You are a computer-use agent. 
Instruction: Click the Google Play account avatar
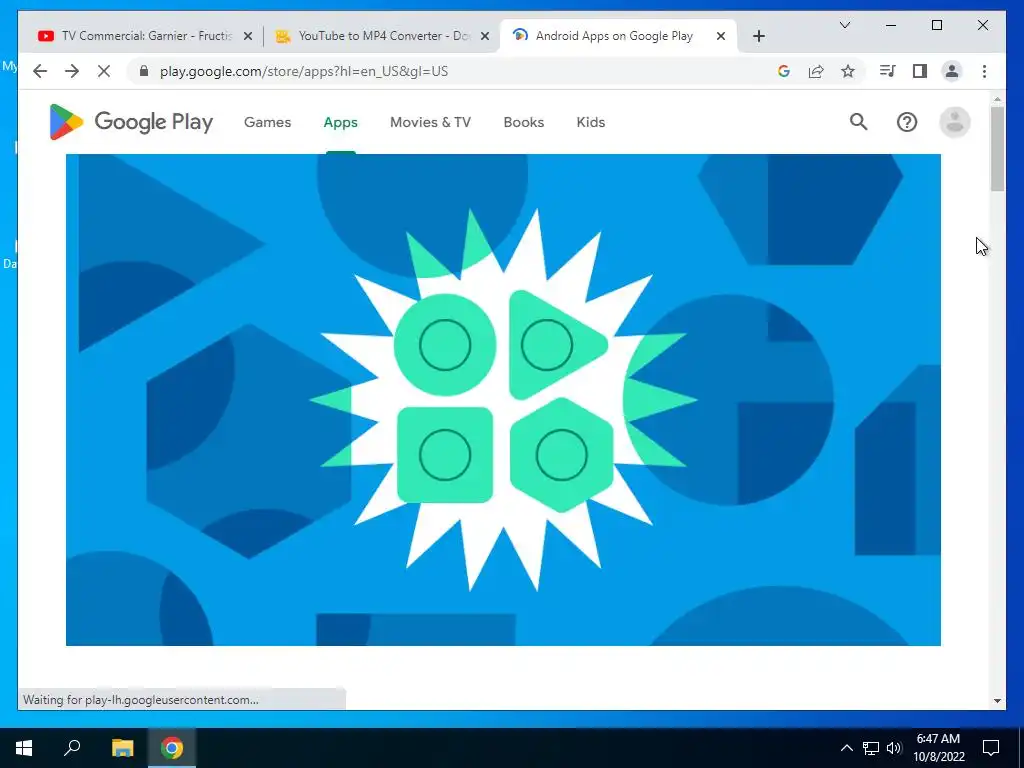[954, 122]
